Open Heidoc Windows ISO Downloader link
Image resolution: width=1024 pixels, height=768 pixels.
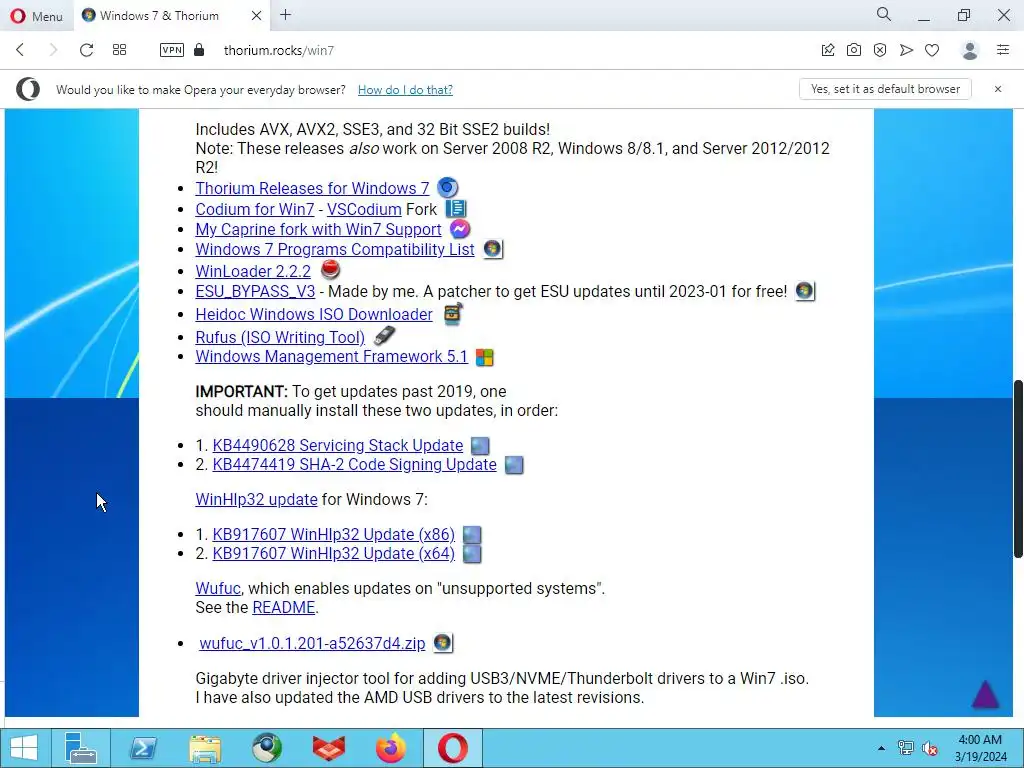[313, 314]
